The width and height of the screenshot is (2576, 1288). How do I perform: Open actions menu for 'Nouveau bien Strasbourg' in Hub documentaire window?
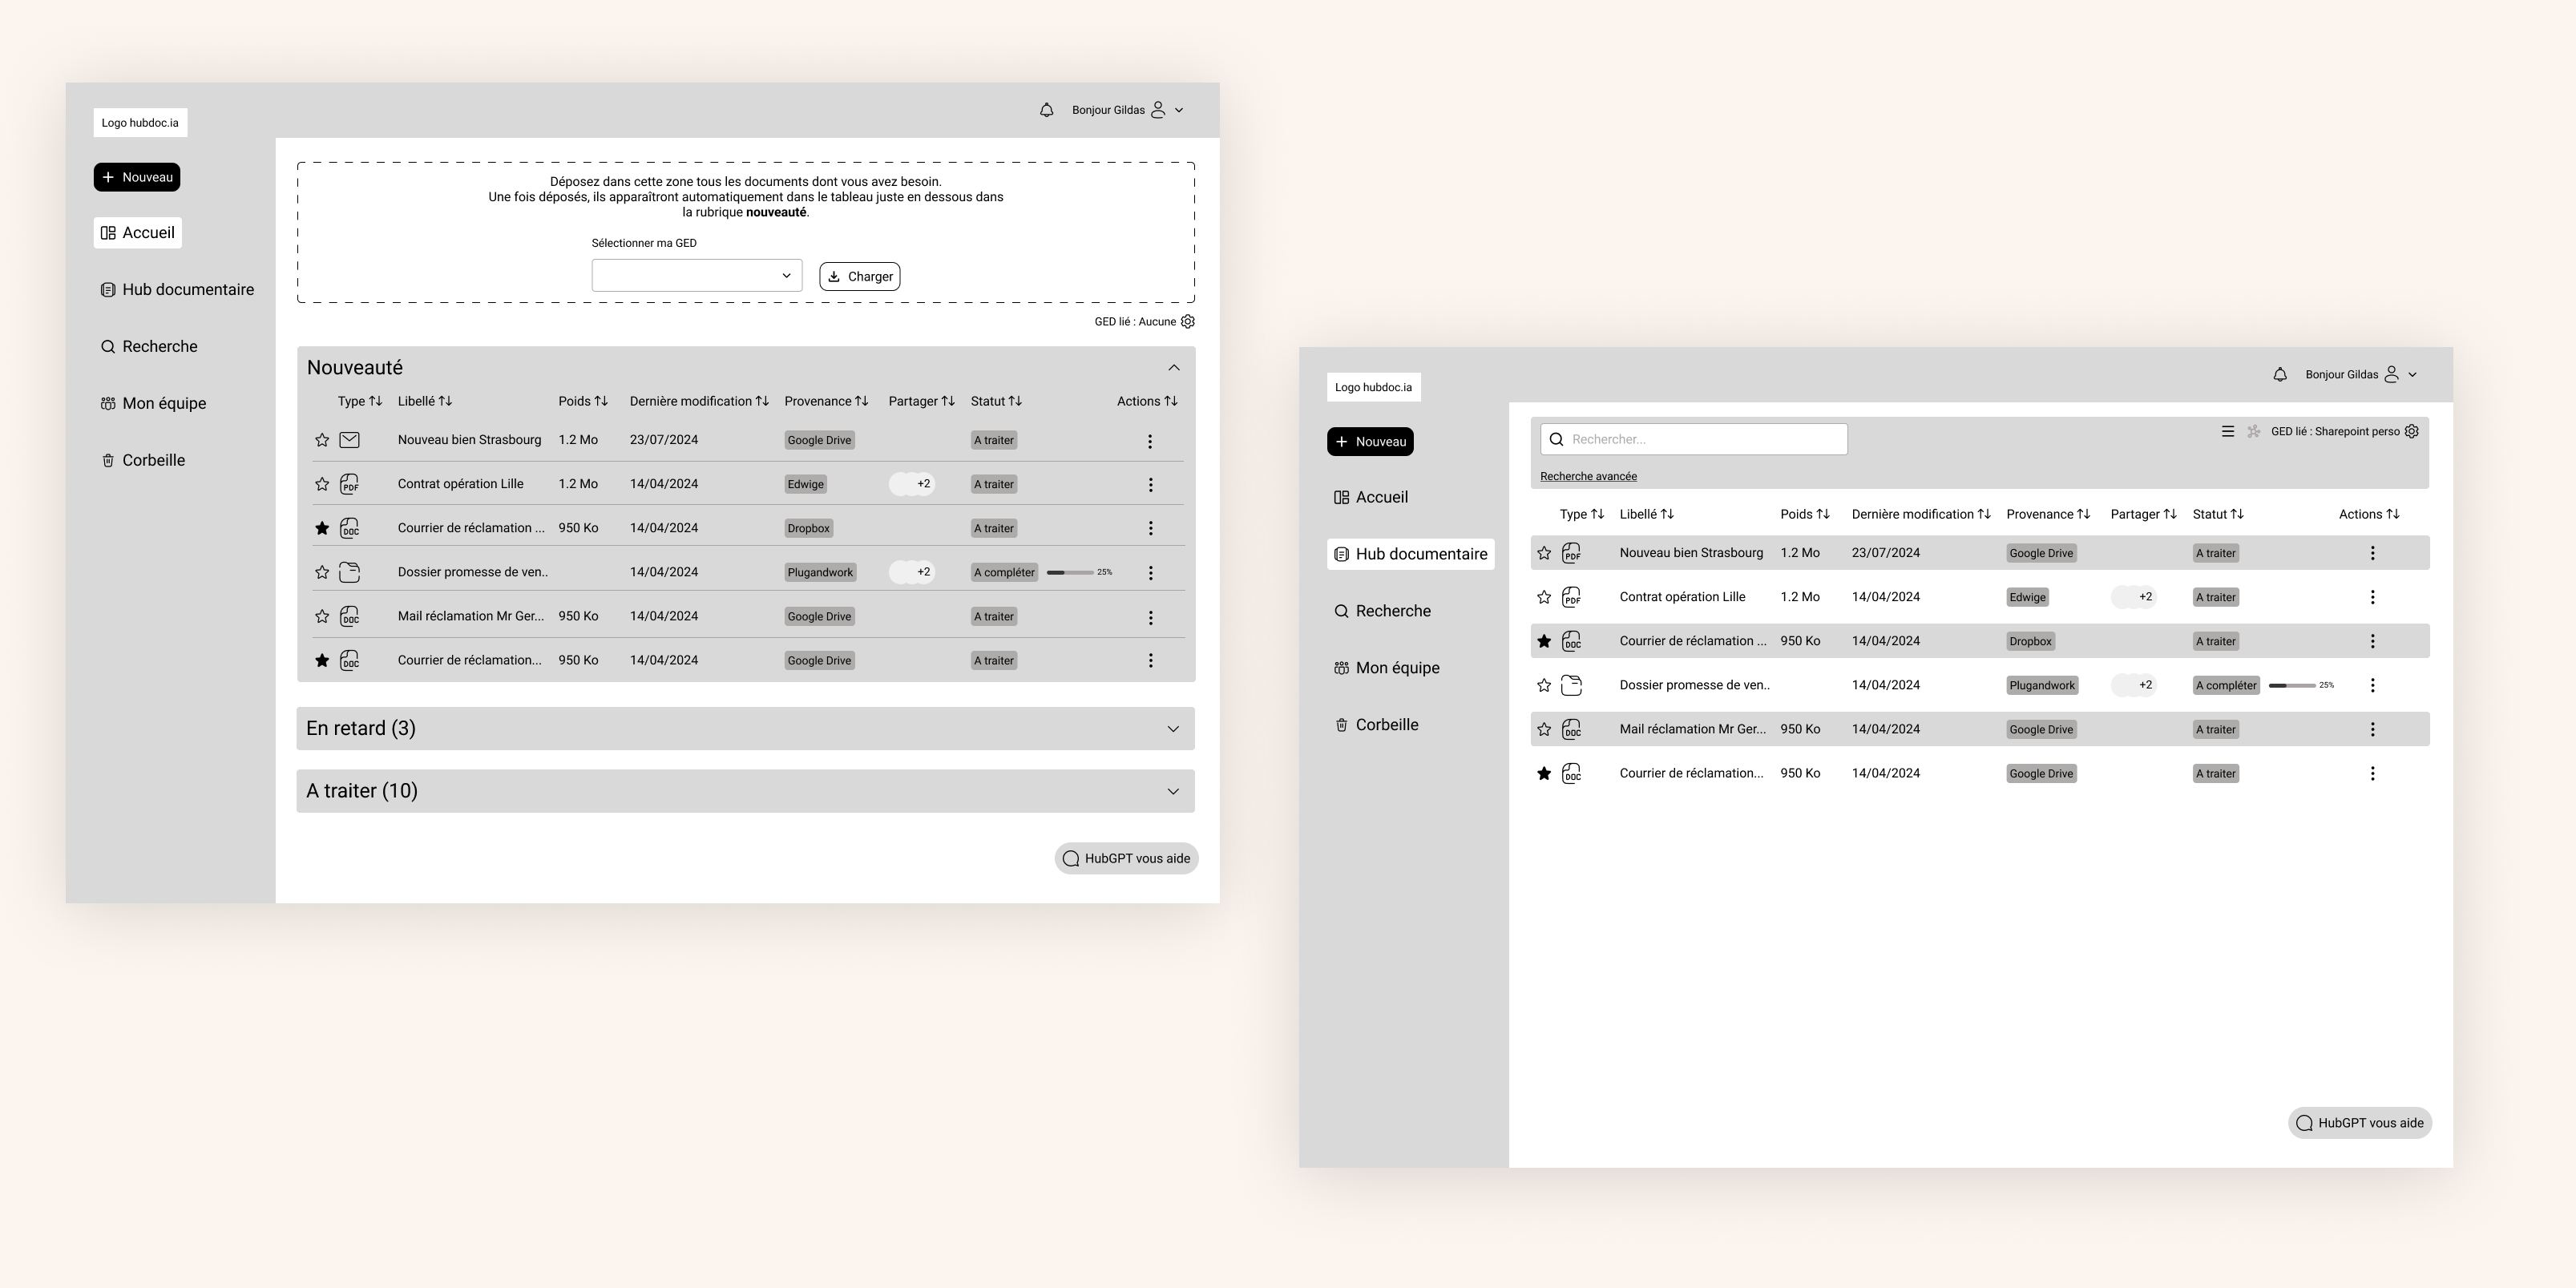[x=2372, y=553]
